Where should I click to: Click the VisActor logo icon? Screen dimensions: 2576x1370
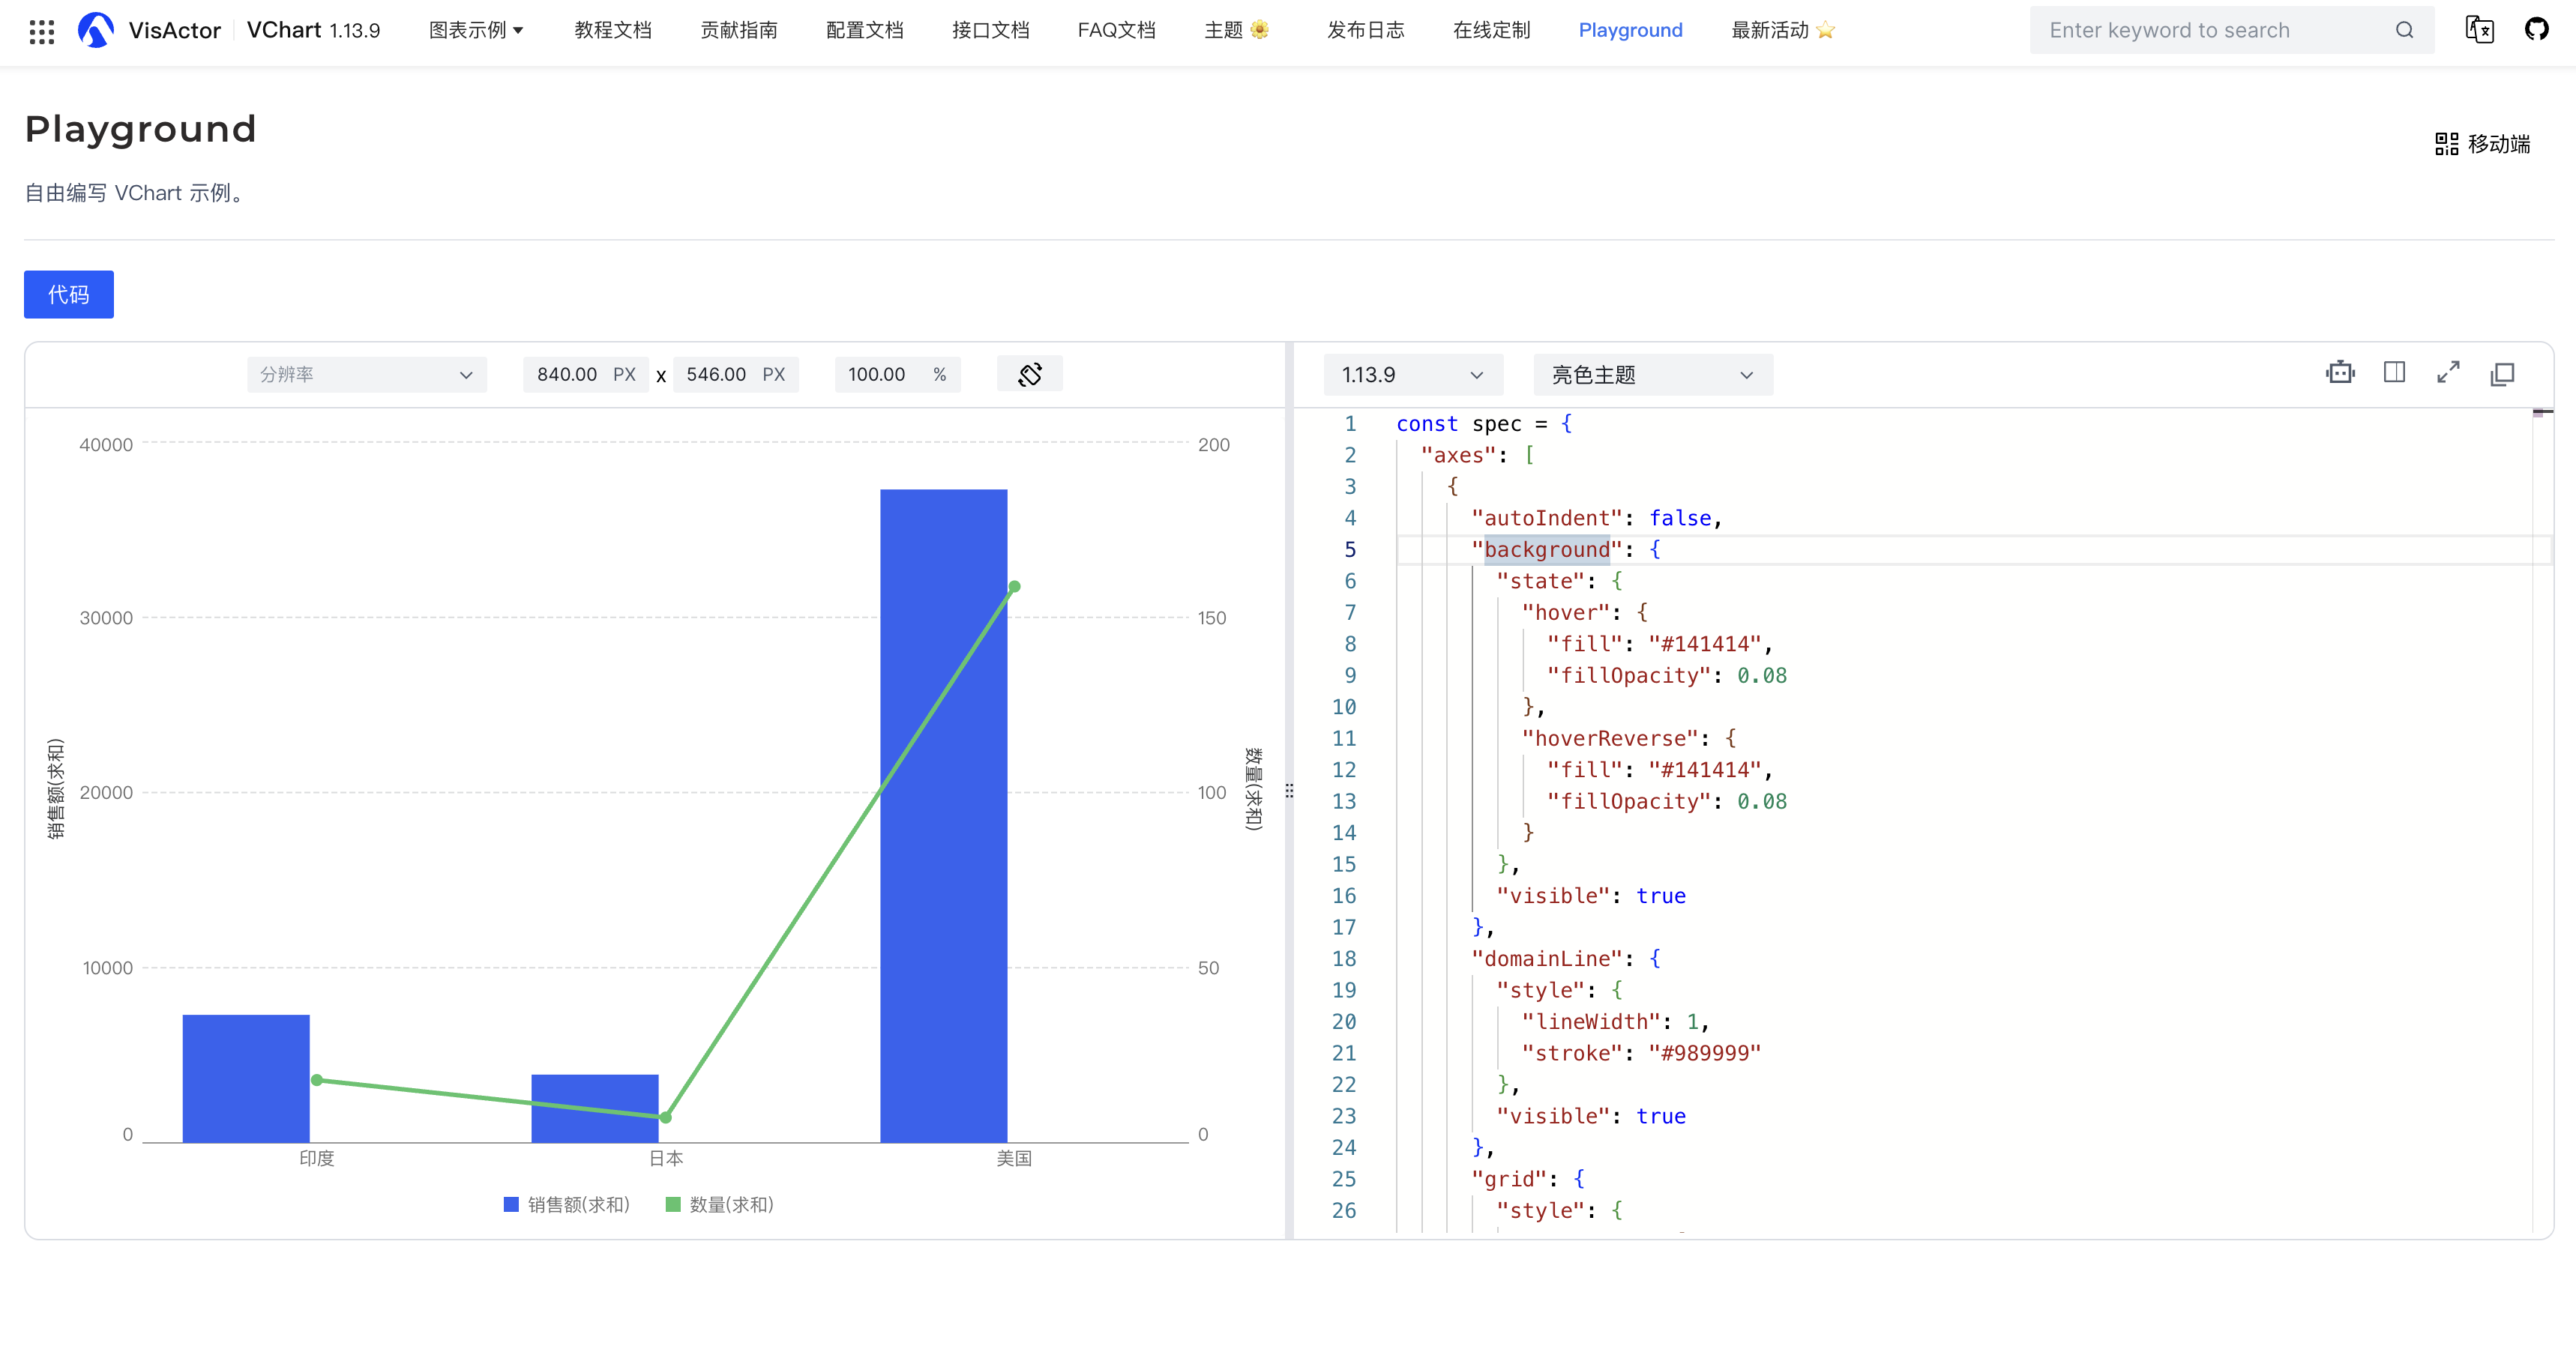96,30
